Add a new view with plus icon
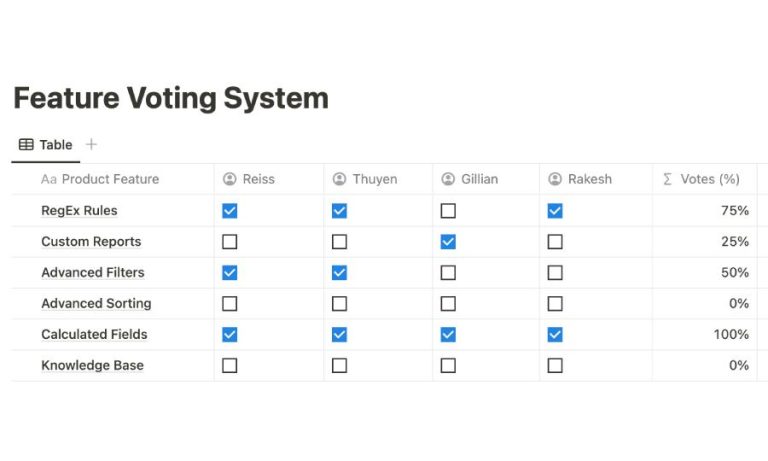768x461 pixels. point(91,145)
